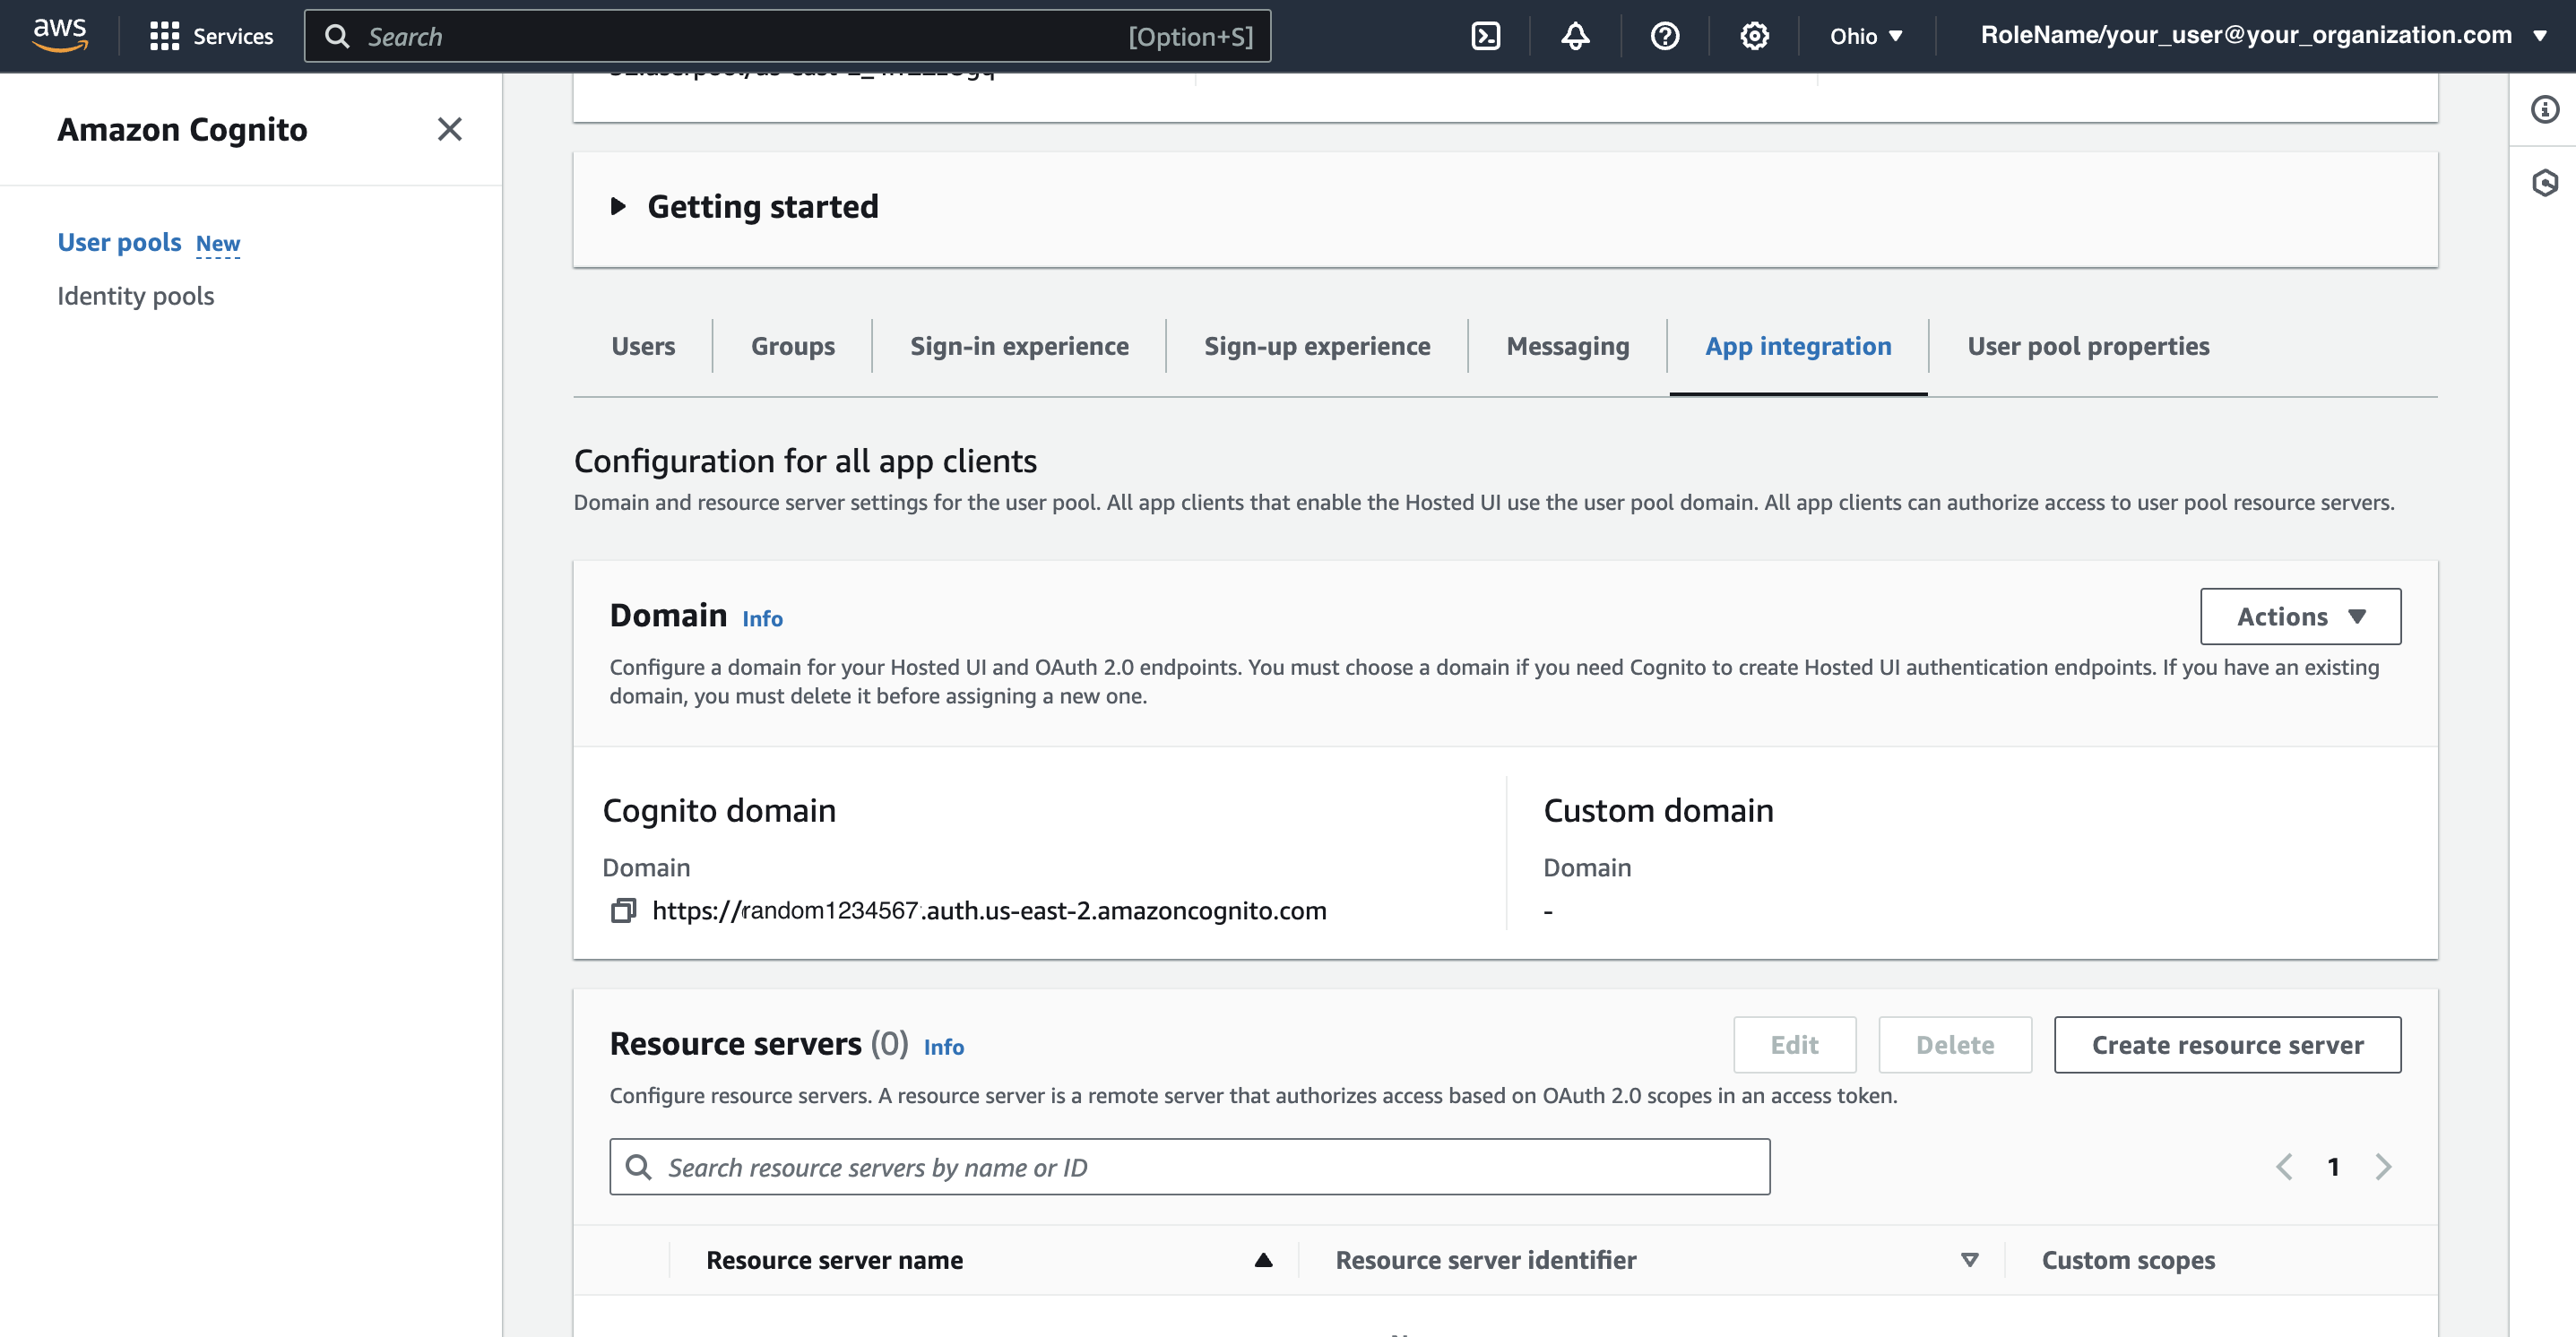Click page number 1 in pagination
The width and height of the screenshot is (2576, 1337).
click(x=2333, y=1167)
